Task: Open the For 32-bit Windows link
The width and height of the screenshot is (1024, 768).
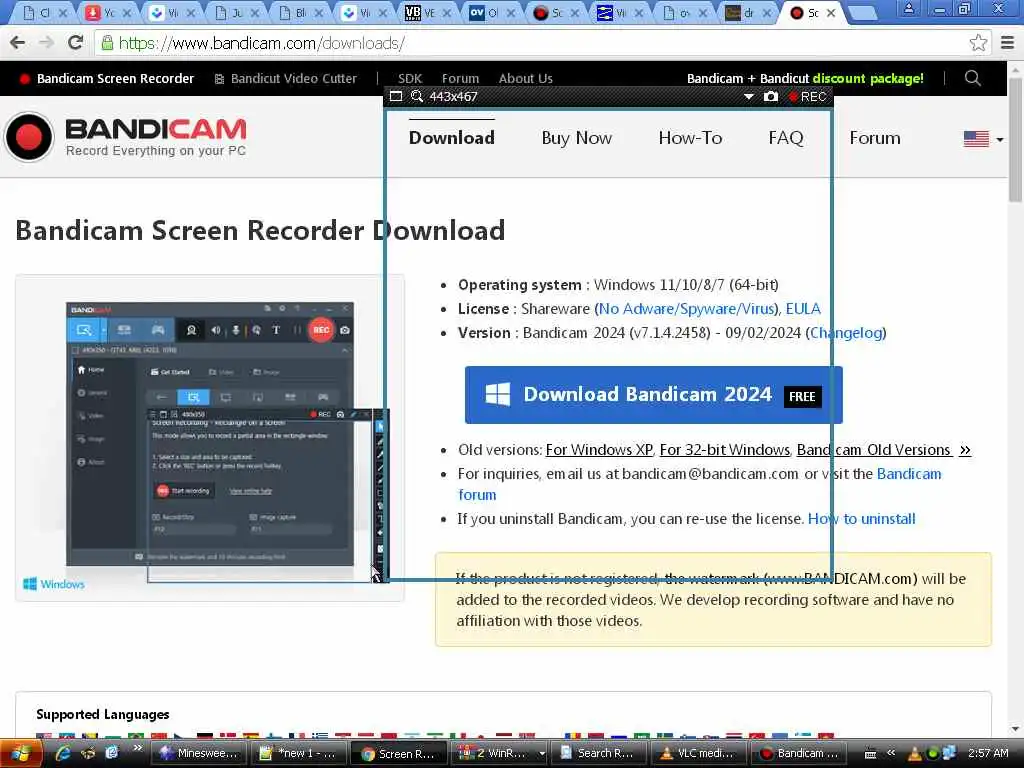Action: pyautogui.click(x=725, y=450)
